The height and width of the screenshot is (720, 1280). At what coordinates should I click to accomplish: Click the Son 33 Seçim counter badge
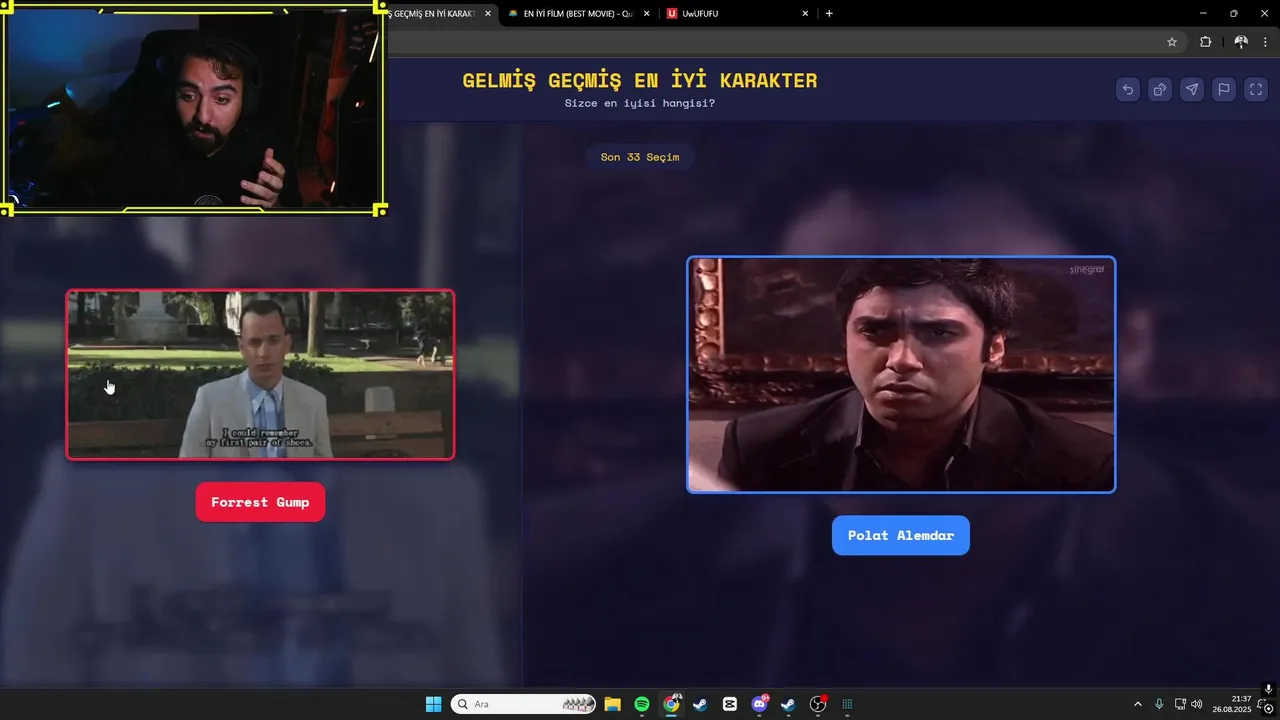pyautogui.click(x=640, y=157)
